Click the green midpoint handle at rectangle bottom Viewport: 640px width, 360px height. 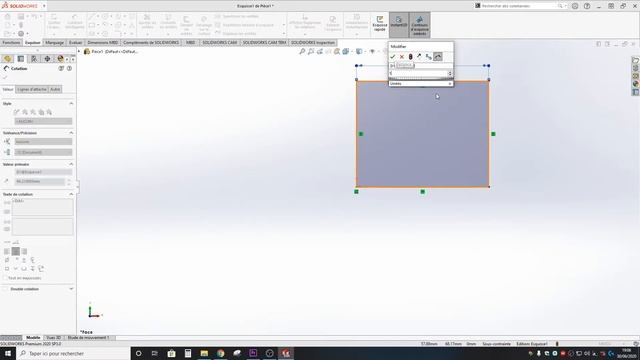coord(422,192)
